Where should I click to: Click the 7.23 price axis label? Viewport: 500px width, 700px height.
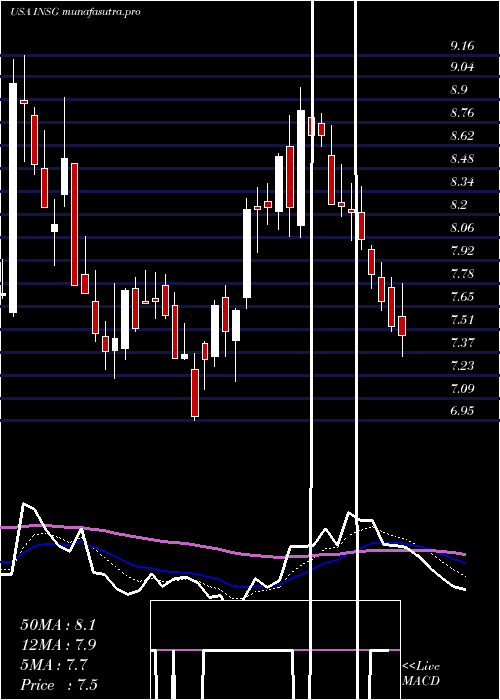462,366
